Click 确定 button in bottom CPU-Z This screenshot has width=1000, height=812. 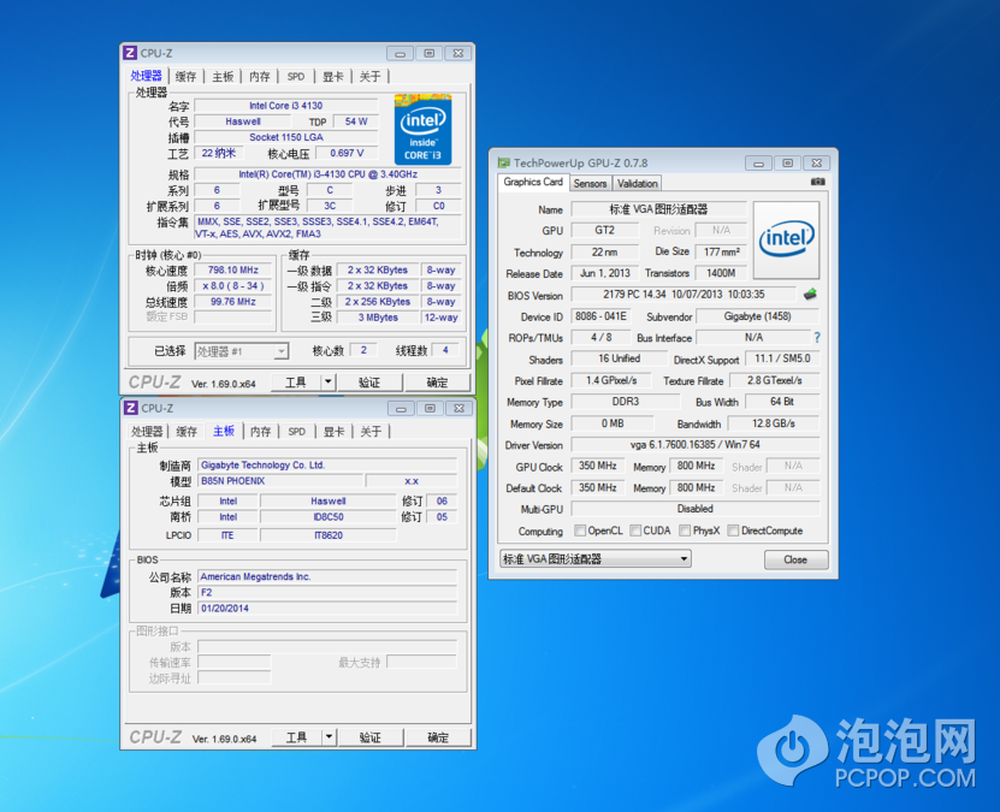tap(438, 737)
